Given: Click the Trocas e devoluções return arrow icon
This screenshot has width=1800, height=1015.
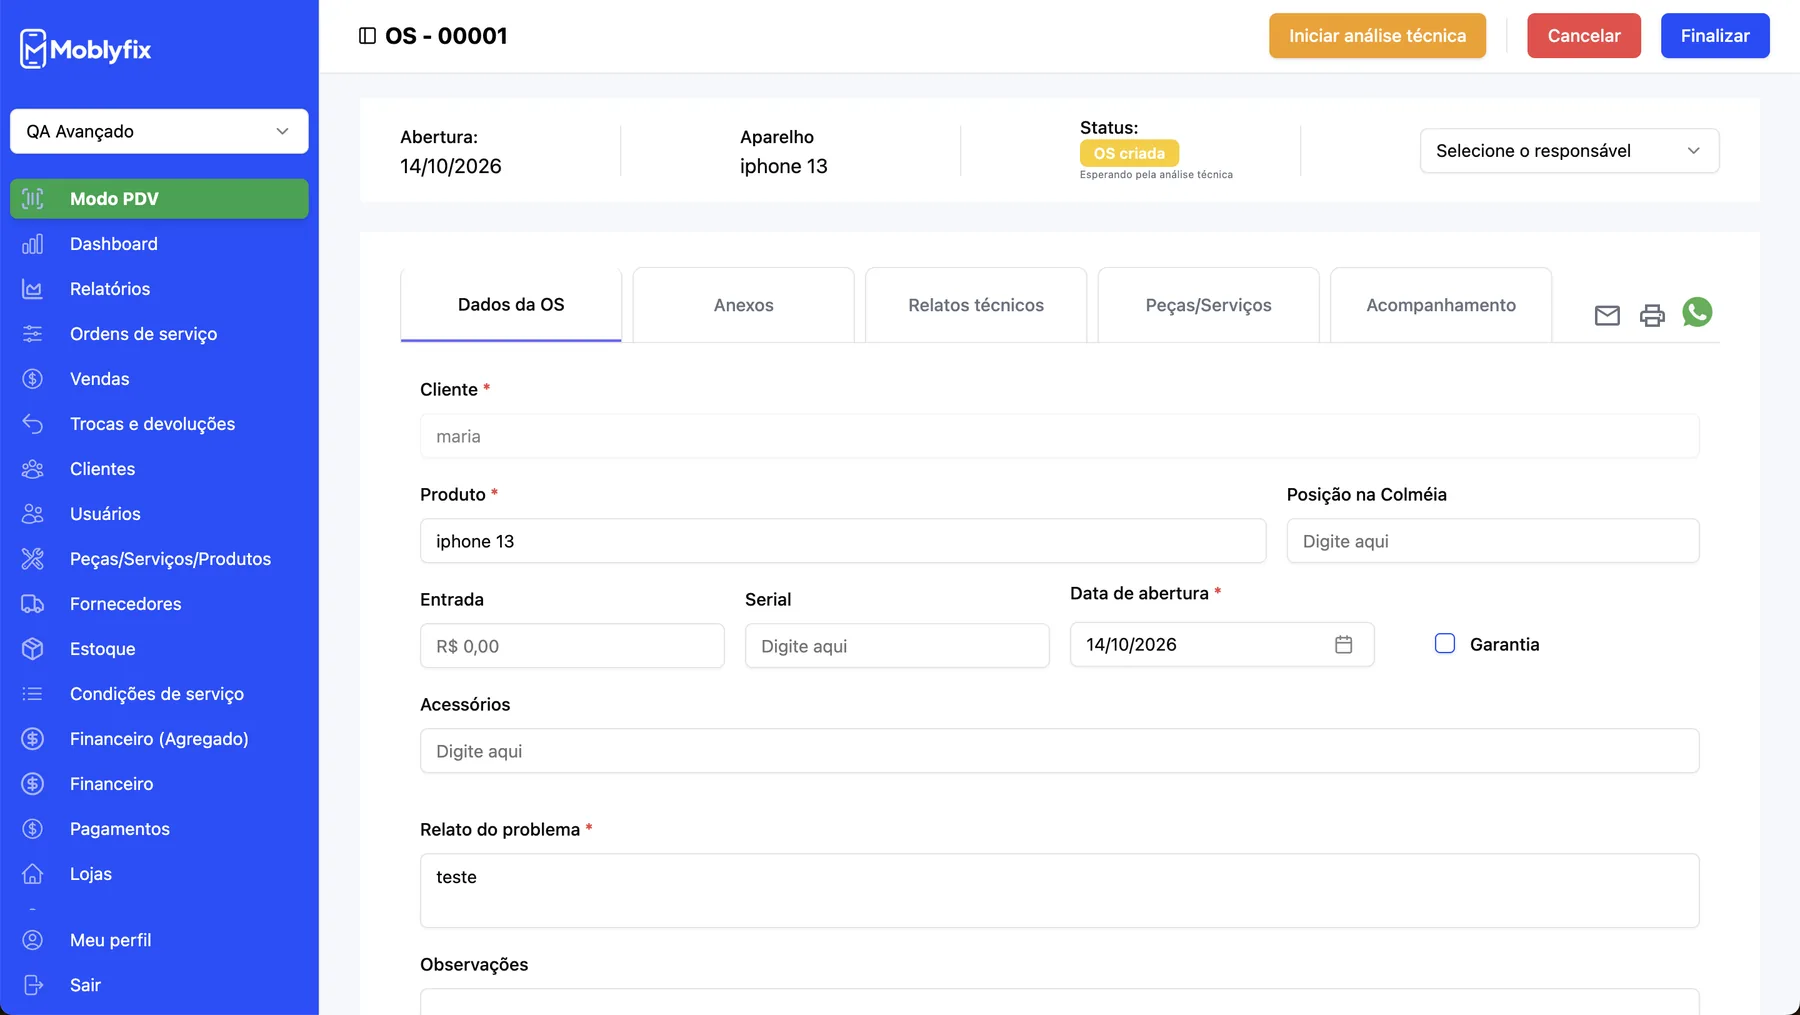Looking at the screenshot, I should click(x=33, y=424).
